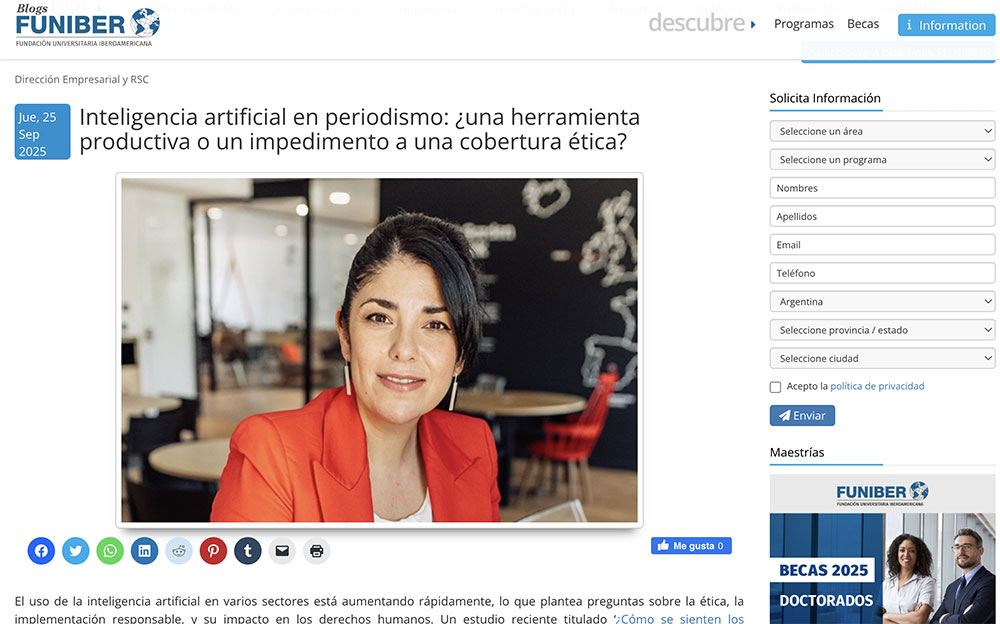Share on LinkedIn icon
This screenshot has width=1000, height=624.
[144, 551]
